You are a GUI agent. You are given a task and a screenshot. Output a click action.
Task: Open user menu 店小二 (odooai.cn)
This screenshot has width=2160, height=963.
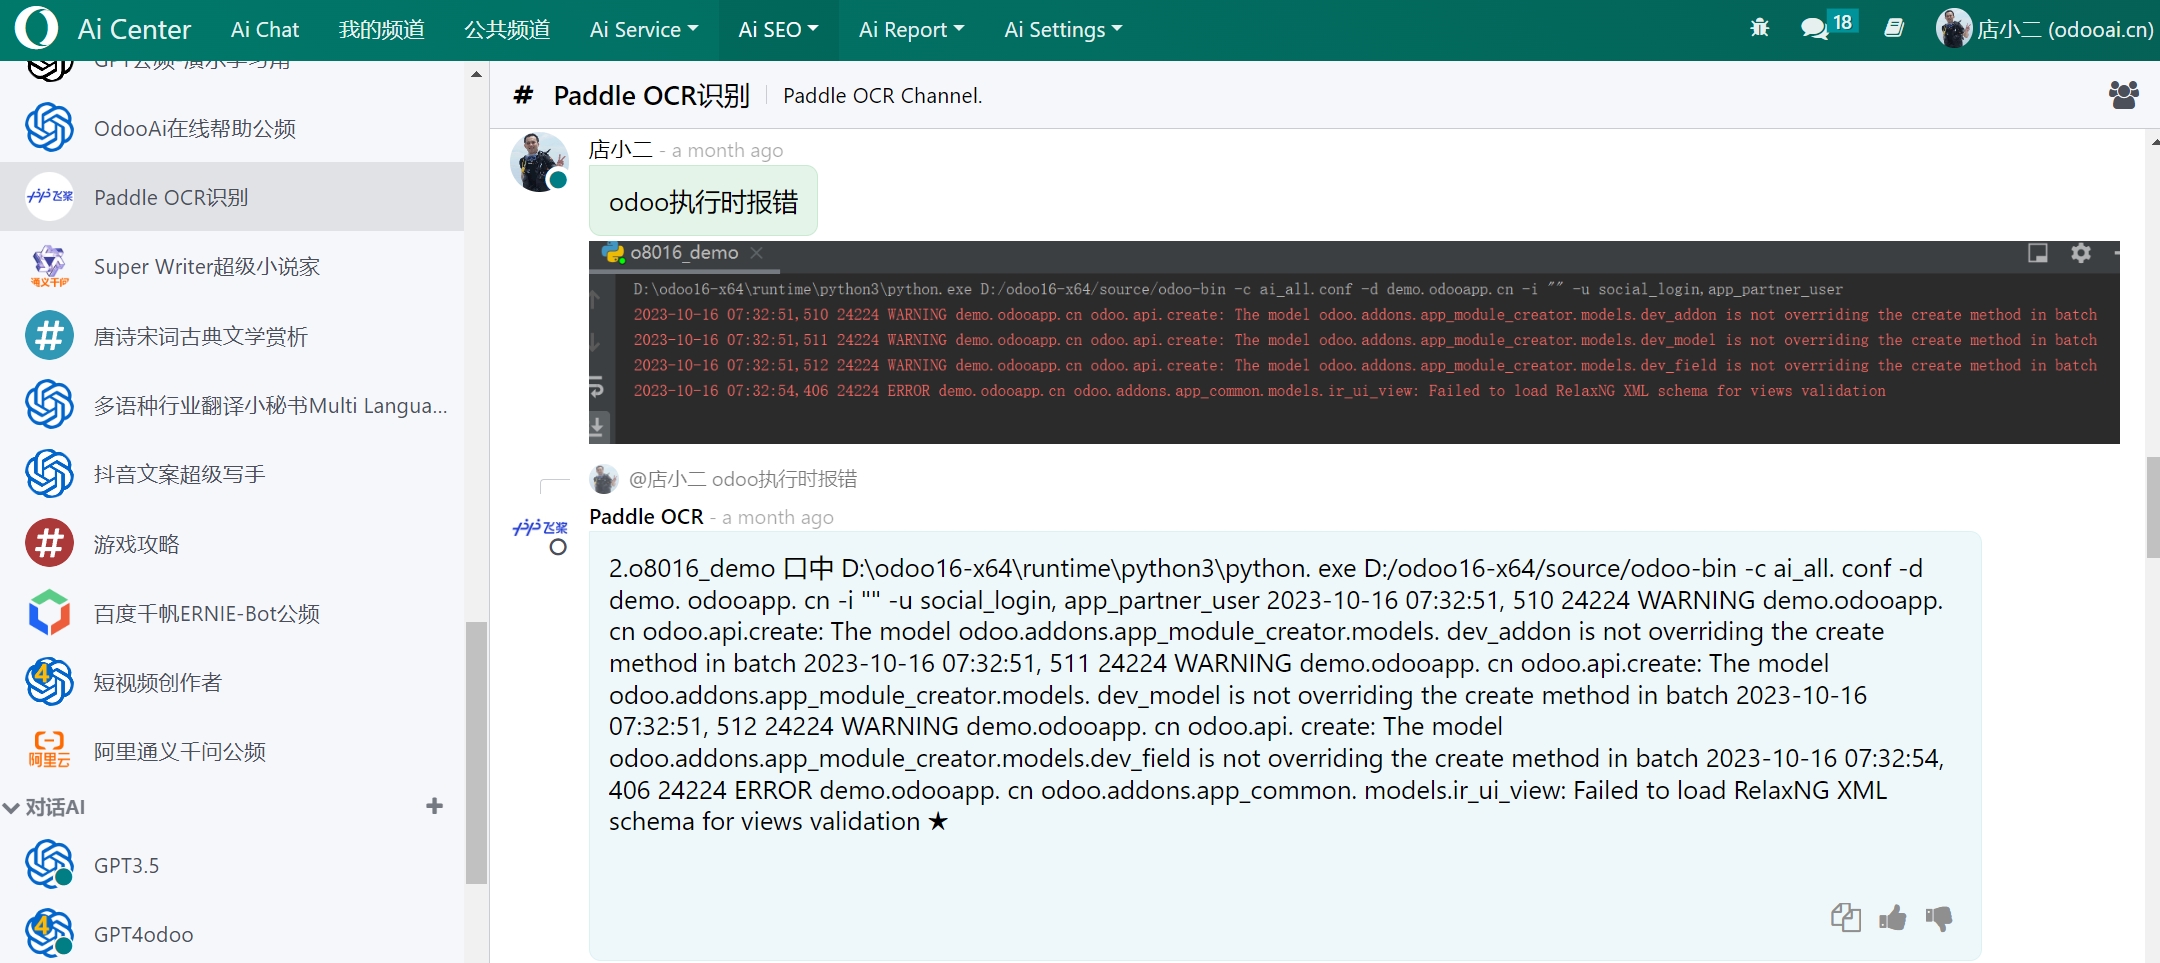[2044, 29]
